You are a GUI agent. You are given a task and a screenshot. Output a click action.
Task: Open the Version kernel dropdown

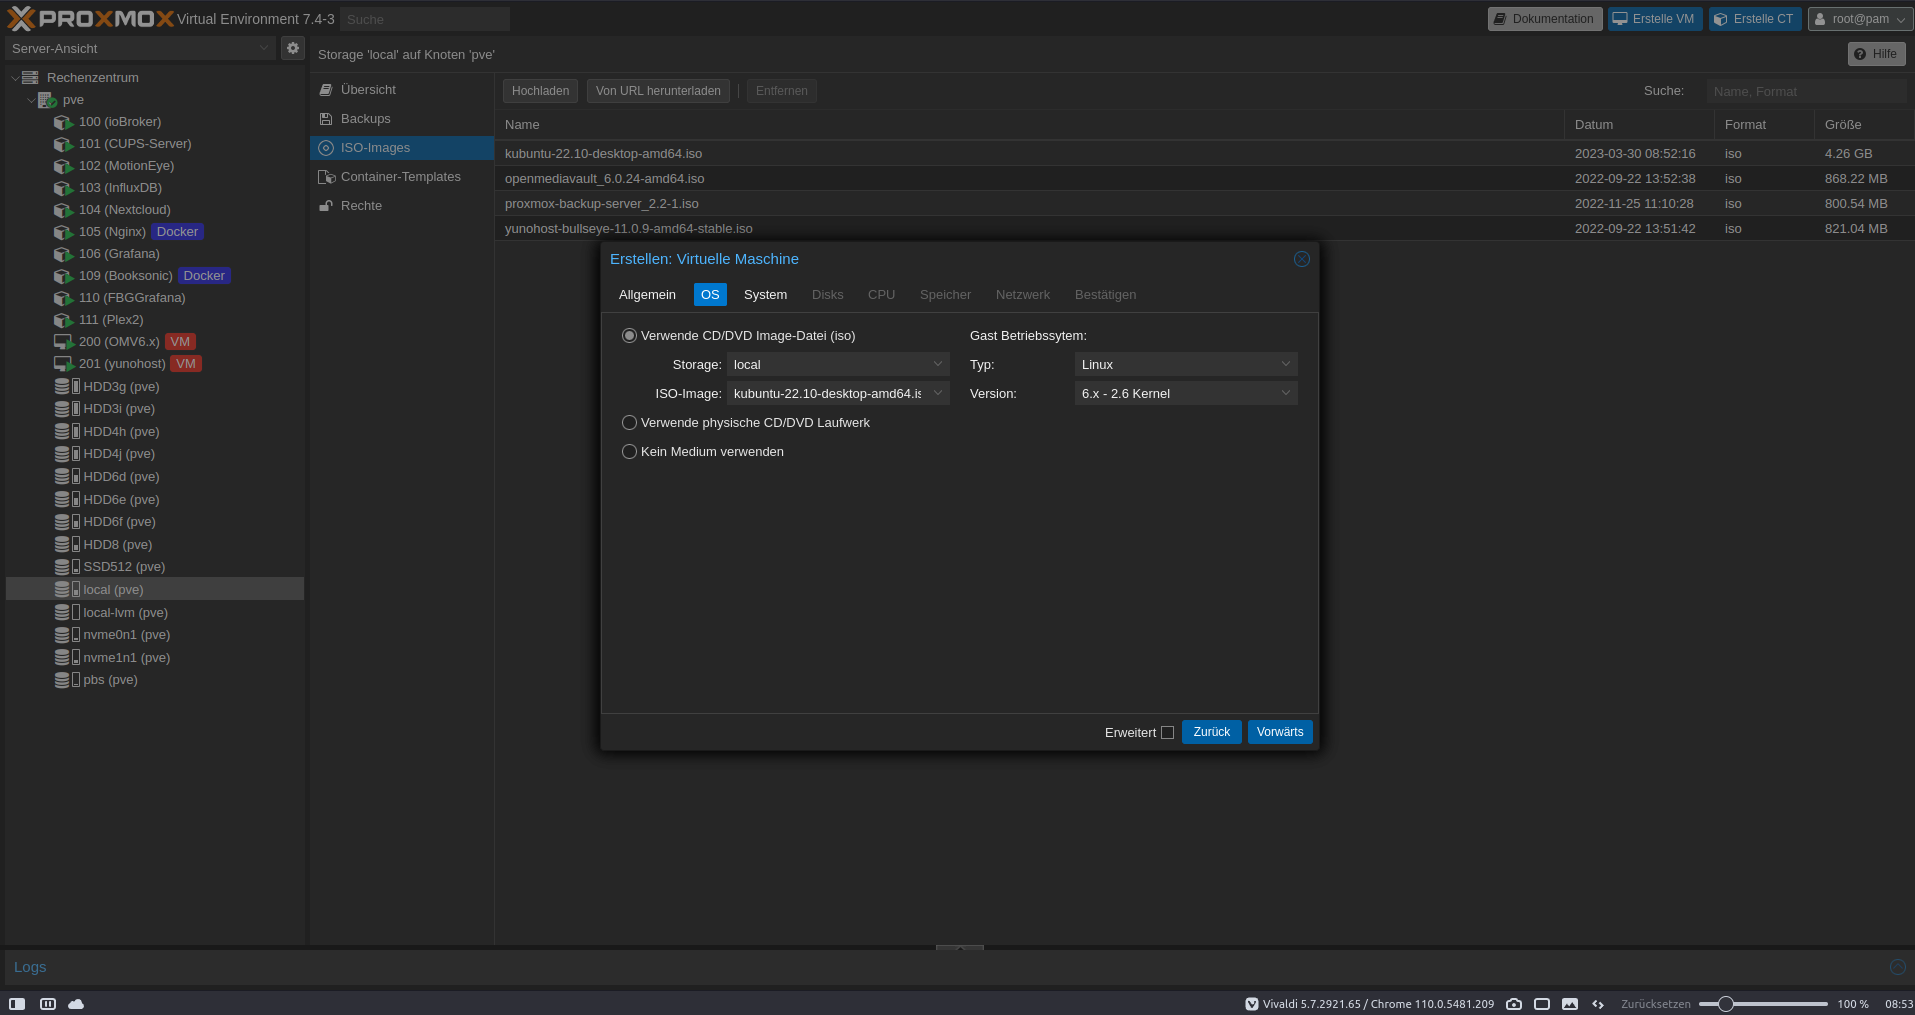(1286, 394)
